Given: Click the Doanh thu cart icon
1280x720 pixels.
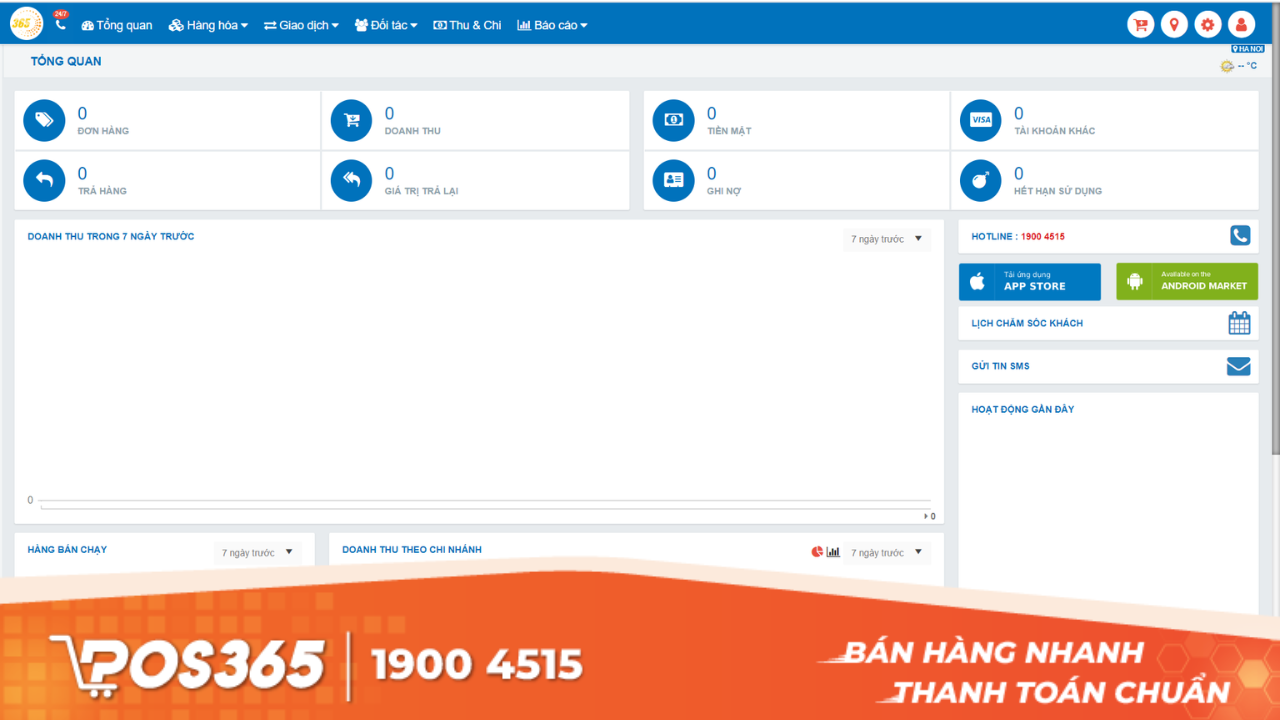Looking at the screenshot, I should pos(351,120).
